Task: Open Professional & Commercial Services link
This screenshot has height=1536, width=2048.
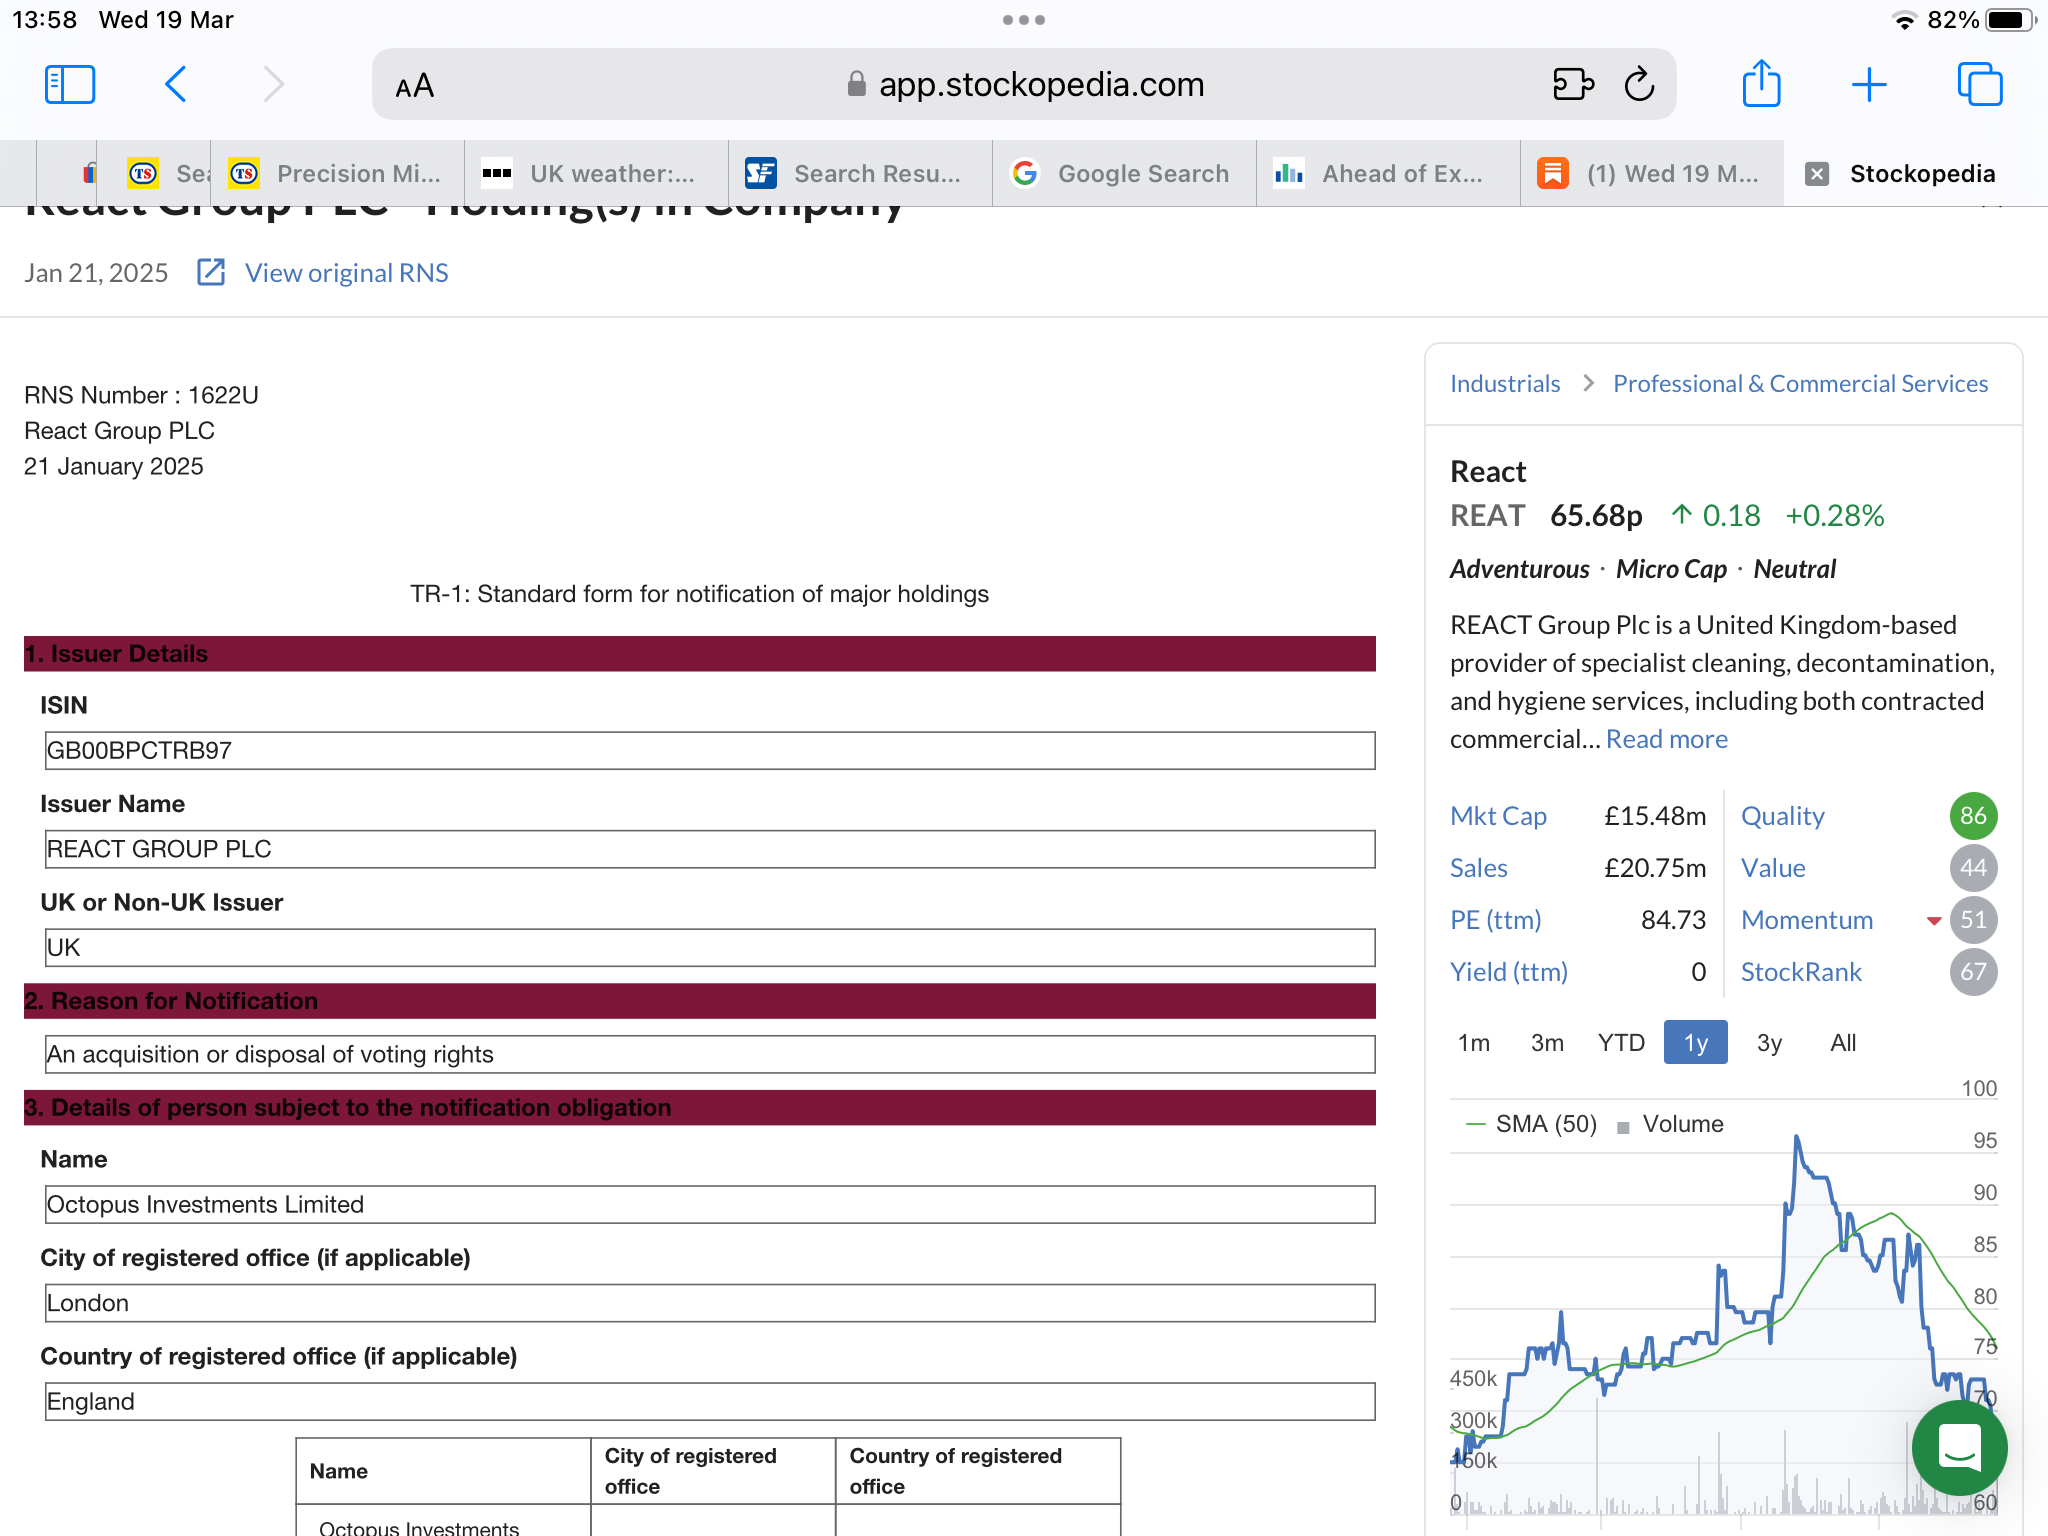Action: (x=1800, y=384)
